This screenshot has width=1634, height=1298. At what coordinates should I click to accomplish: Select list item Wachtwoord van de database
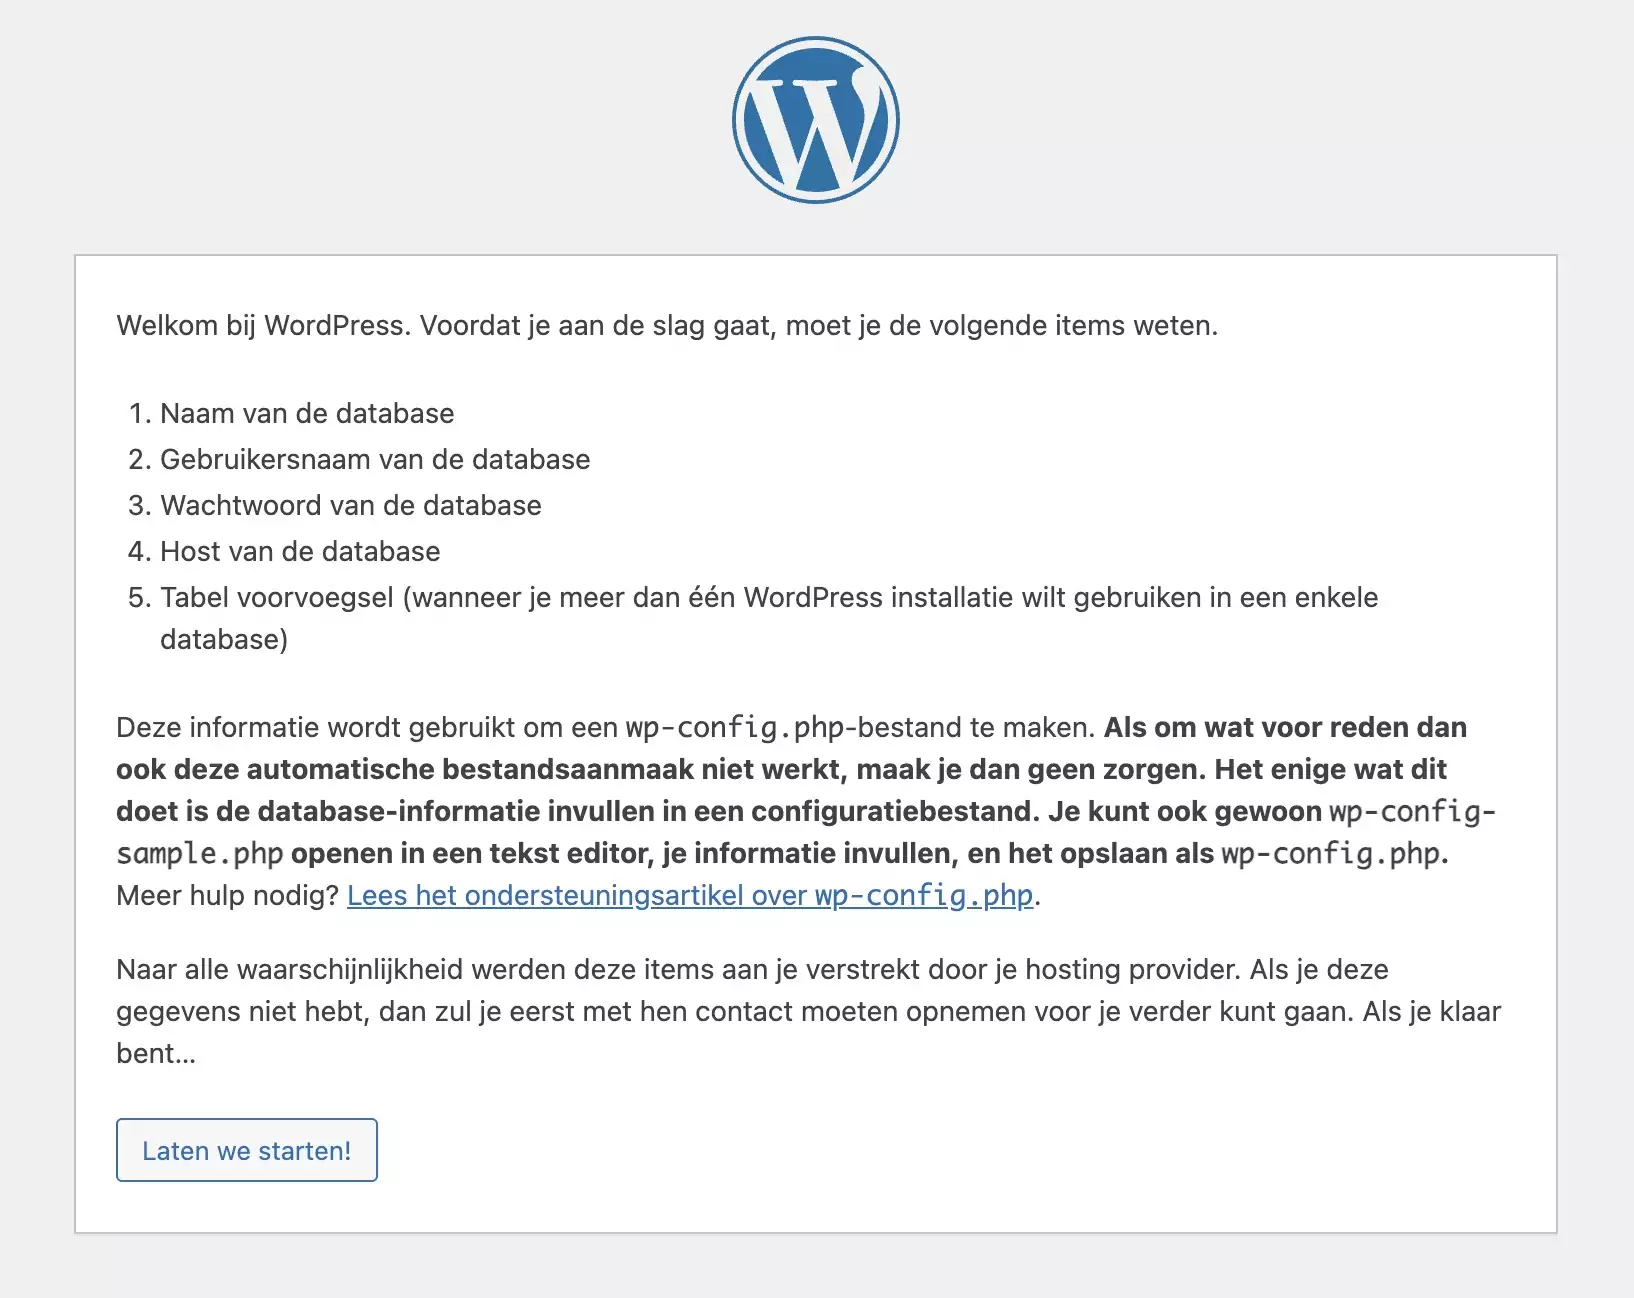point(350,505)
